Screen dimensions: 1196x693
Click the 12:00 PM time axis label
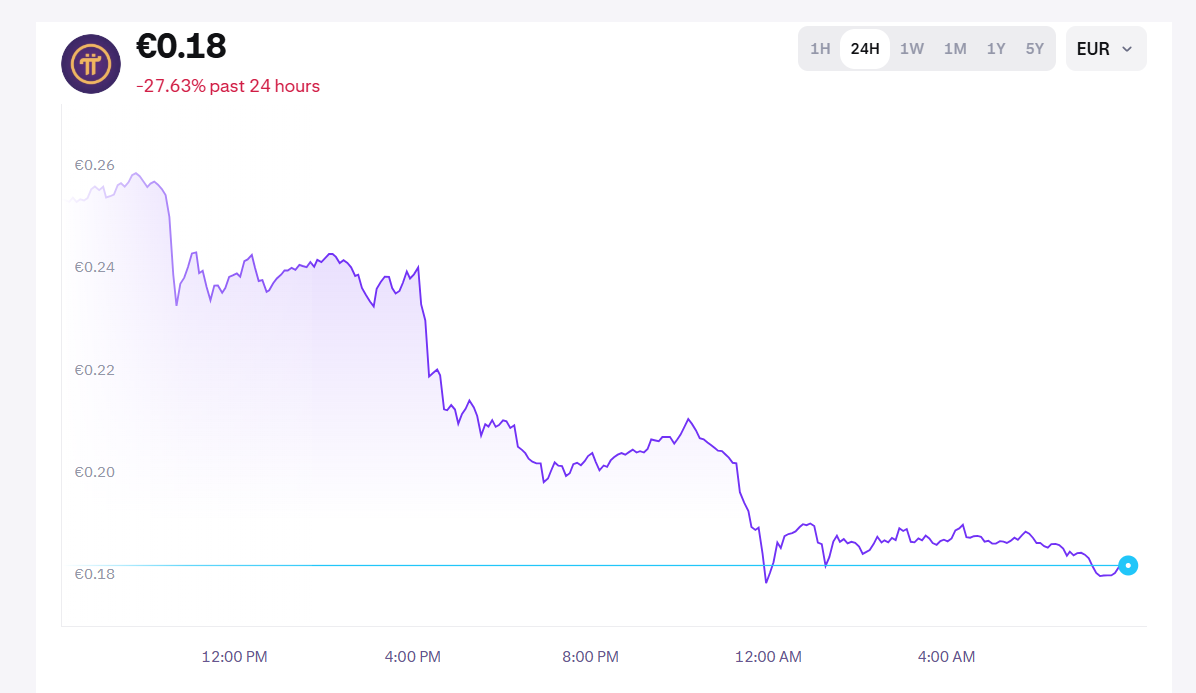pyautogui.click(x=235, y=657)
